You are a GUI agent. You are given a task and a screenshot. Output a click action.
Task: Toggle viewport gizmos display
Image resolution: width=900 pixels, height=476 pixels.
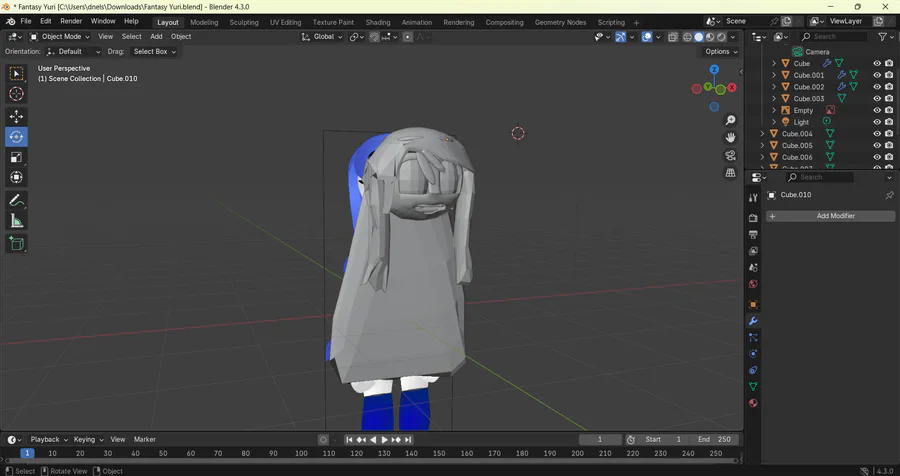point(620,37)
